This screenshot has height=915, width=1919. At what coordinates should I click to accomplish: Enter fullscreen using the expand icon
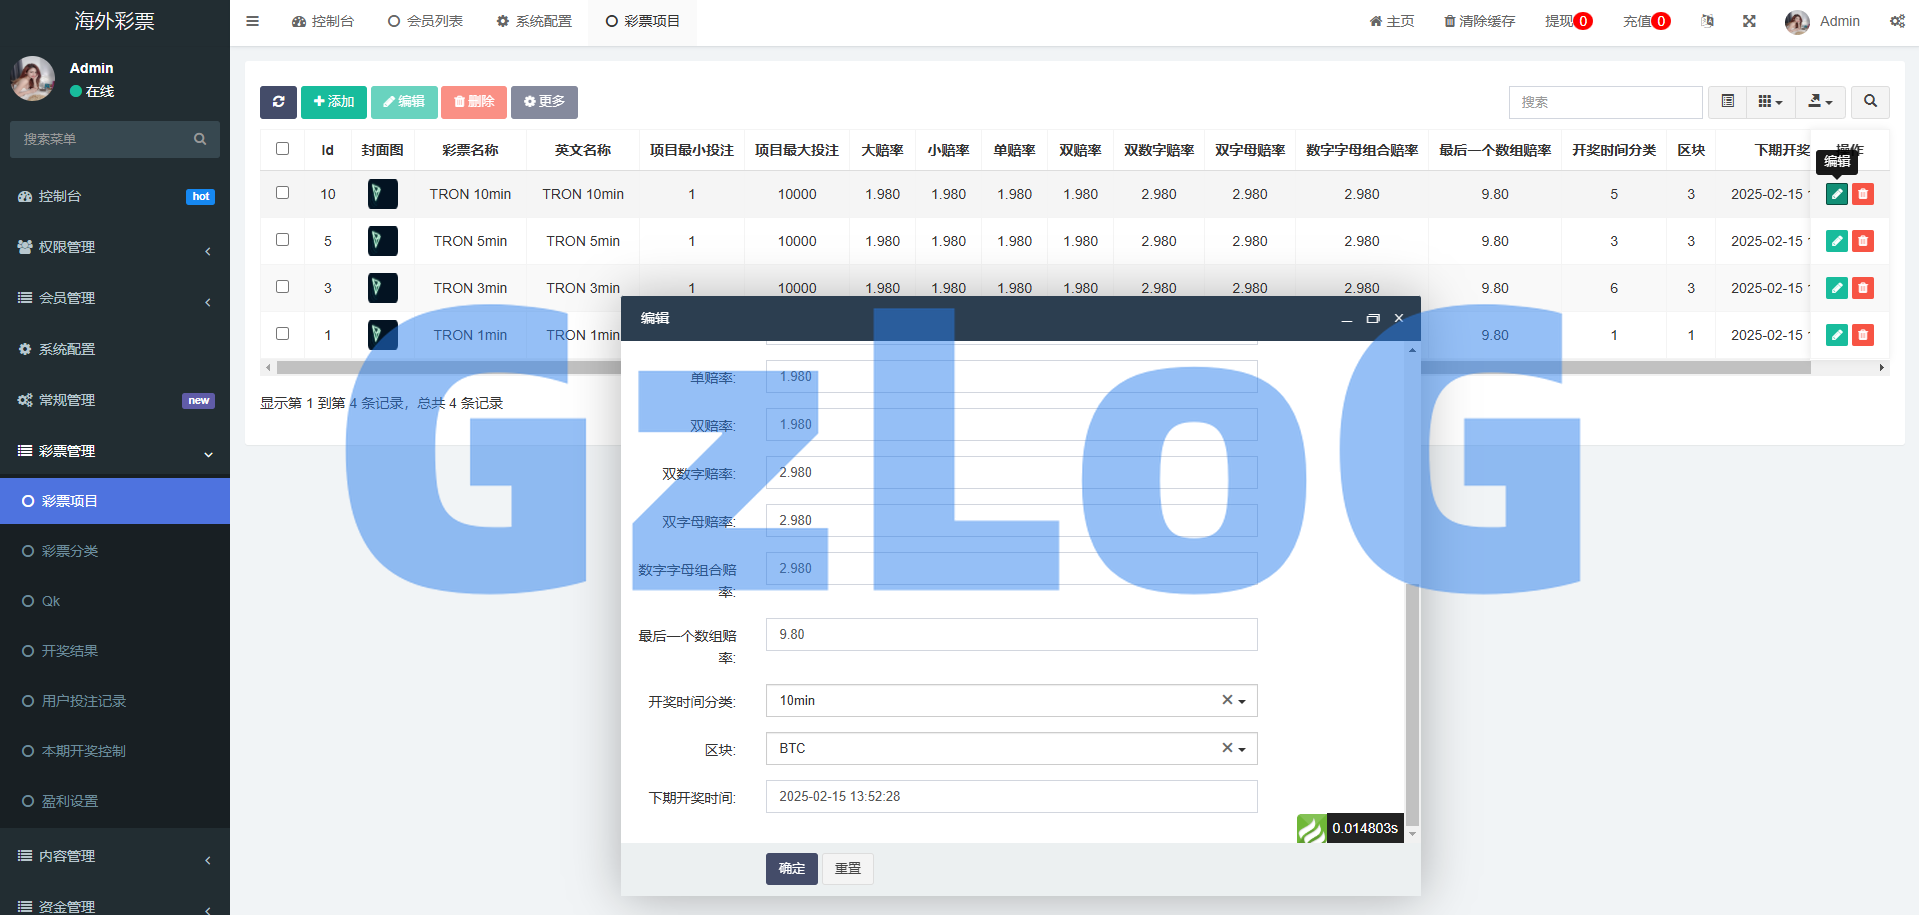pyautogui.click(x=1749, y=21)
